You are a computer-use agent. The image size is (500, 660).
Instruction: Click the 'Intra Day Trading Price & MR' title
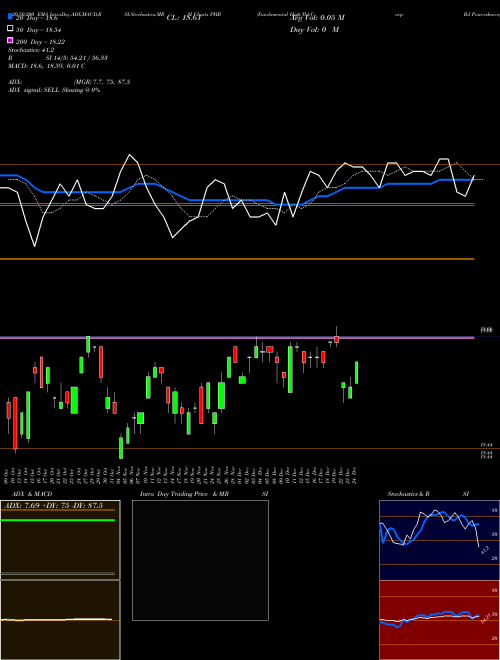pos(184,494)
